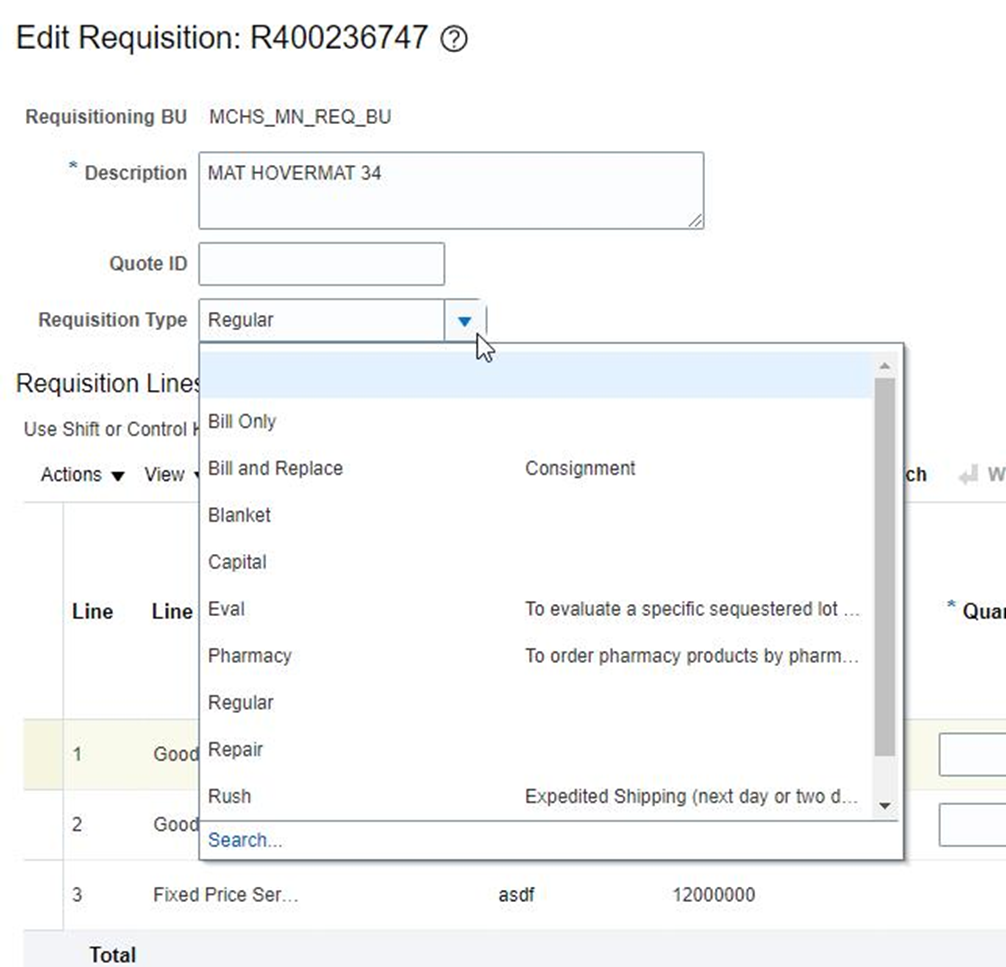Image resolution: width=1006 pixels, height=967 pixels.
Task: Open the Search... link in dropdown
Action: [x=245, y=840]
